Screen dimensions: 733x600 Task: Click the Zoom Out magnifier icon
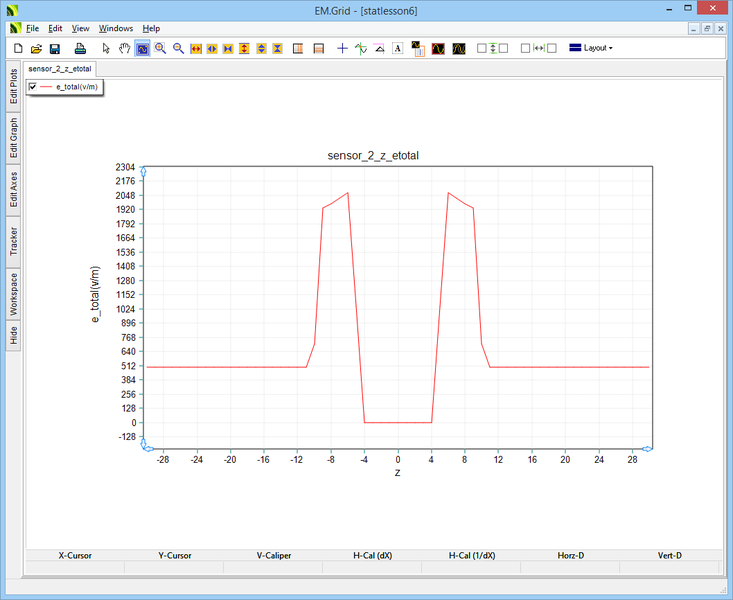click(178, 48)
